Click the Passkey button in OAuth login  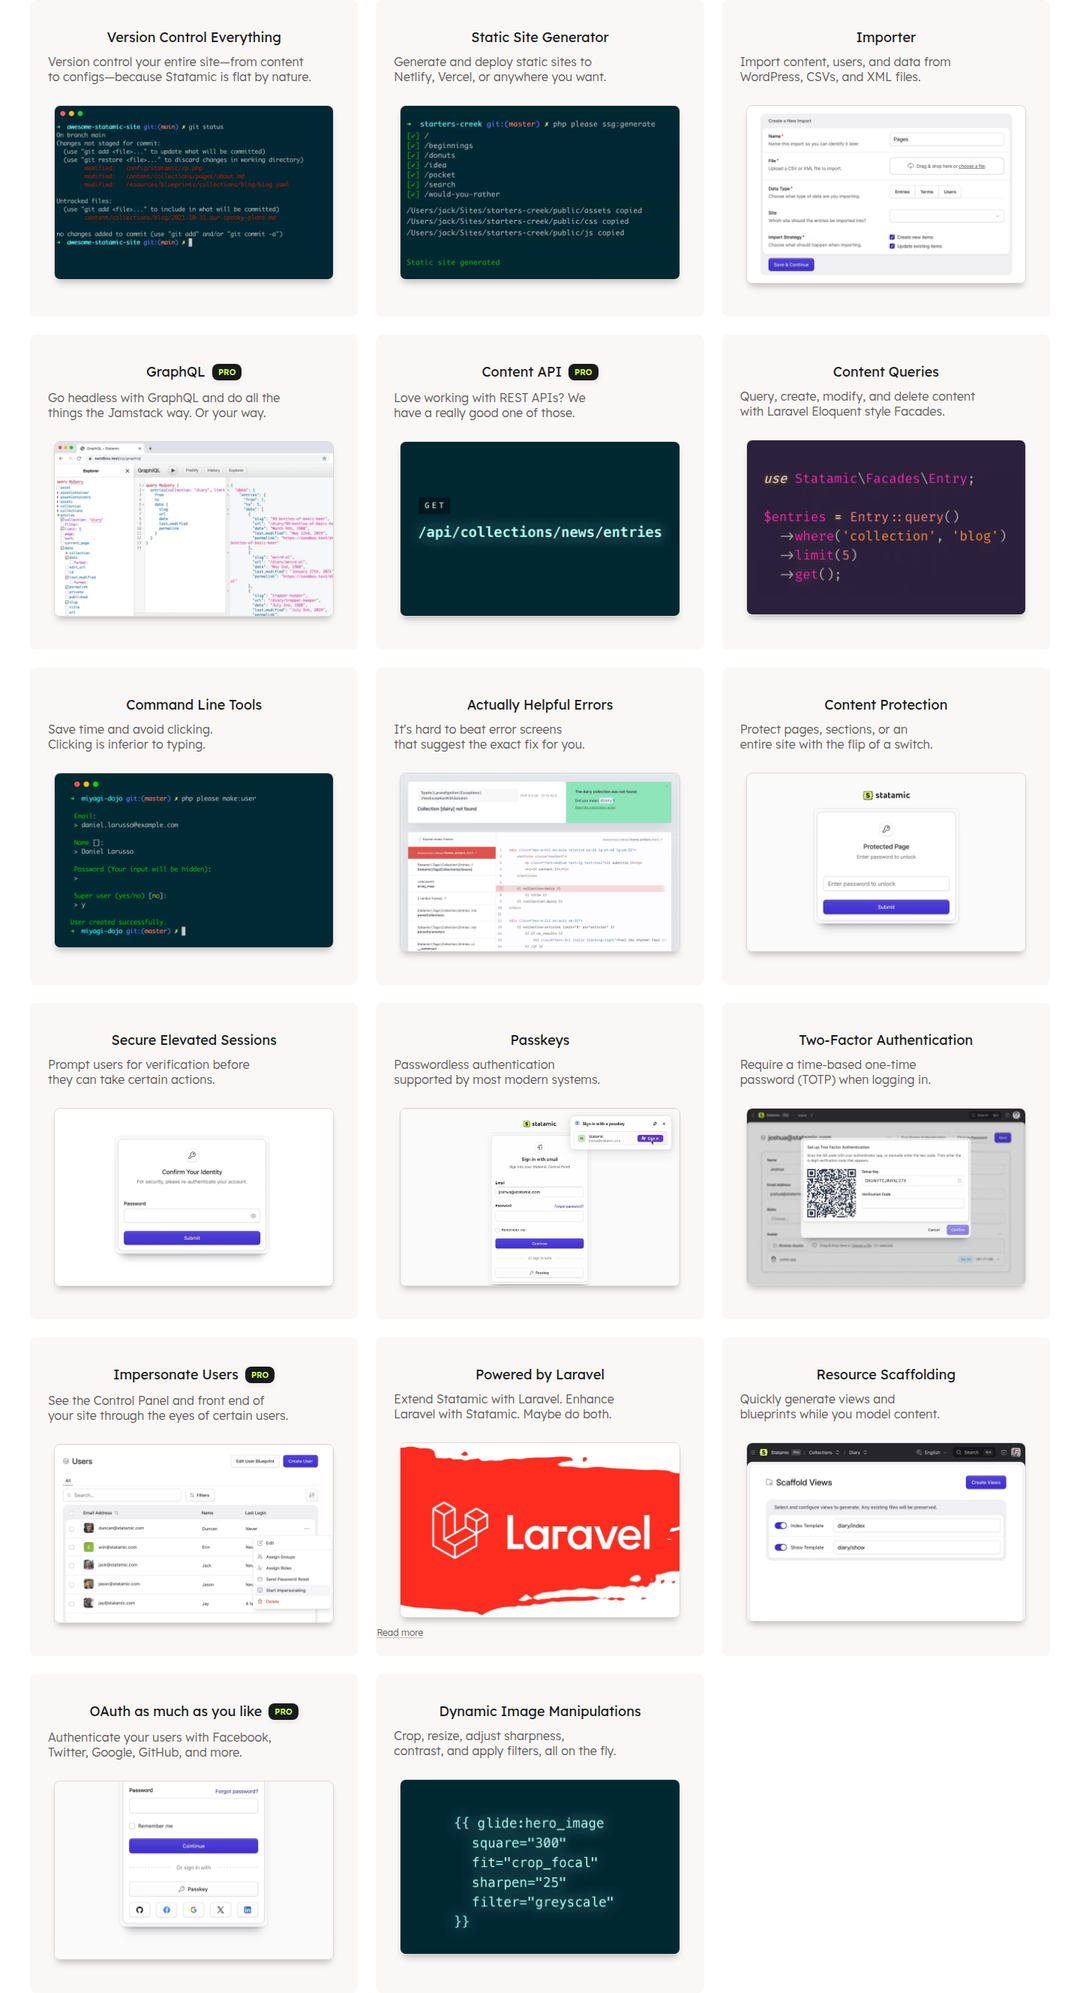tap(194, 1889)
